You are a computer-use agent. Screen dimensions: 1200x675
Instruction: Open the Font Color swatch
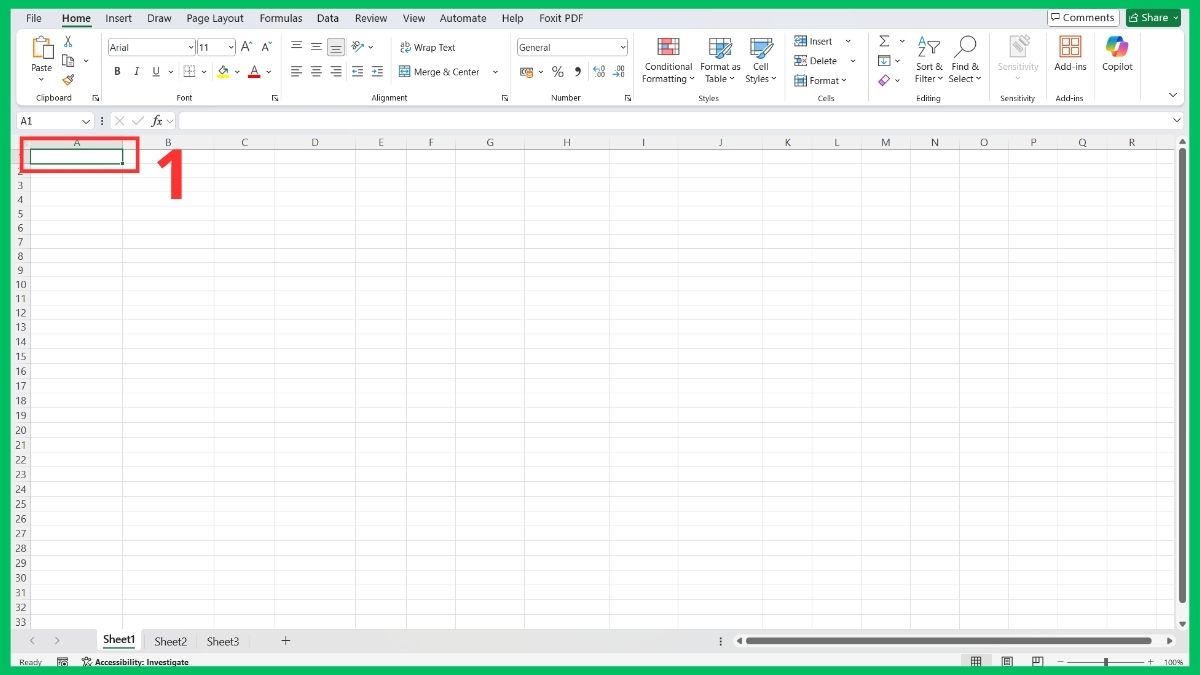(256, 71)
